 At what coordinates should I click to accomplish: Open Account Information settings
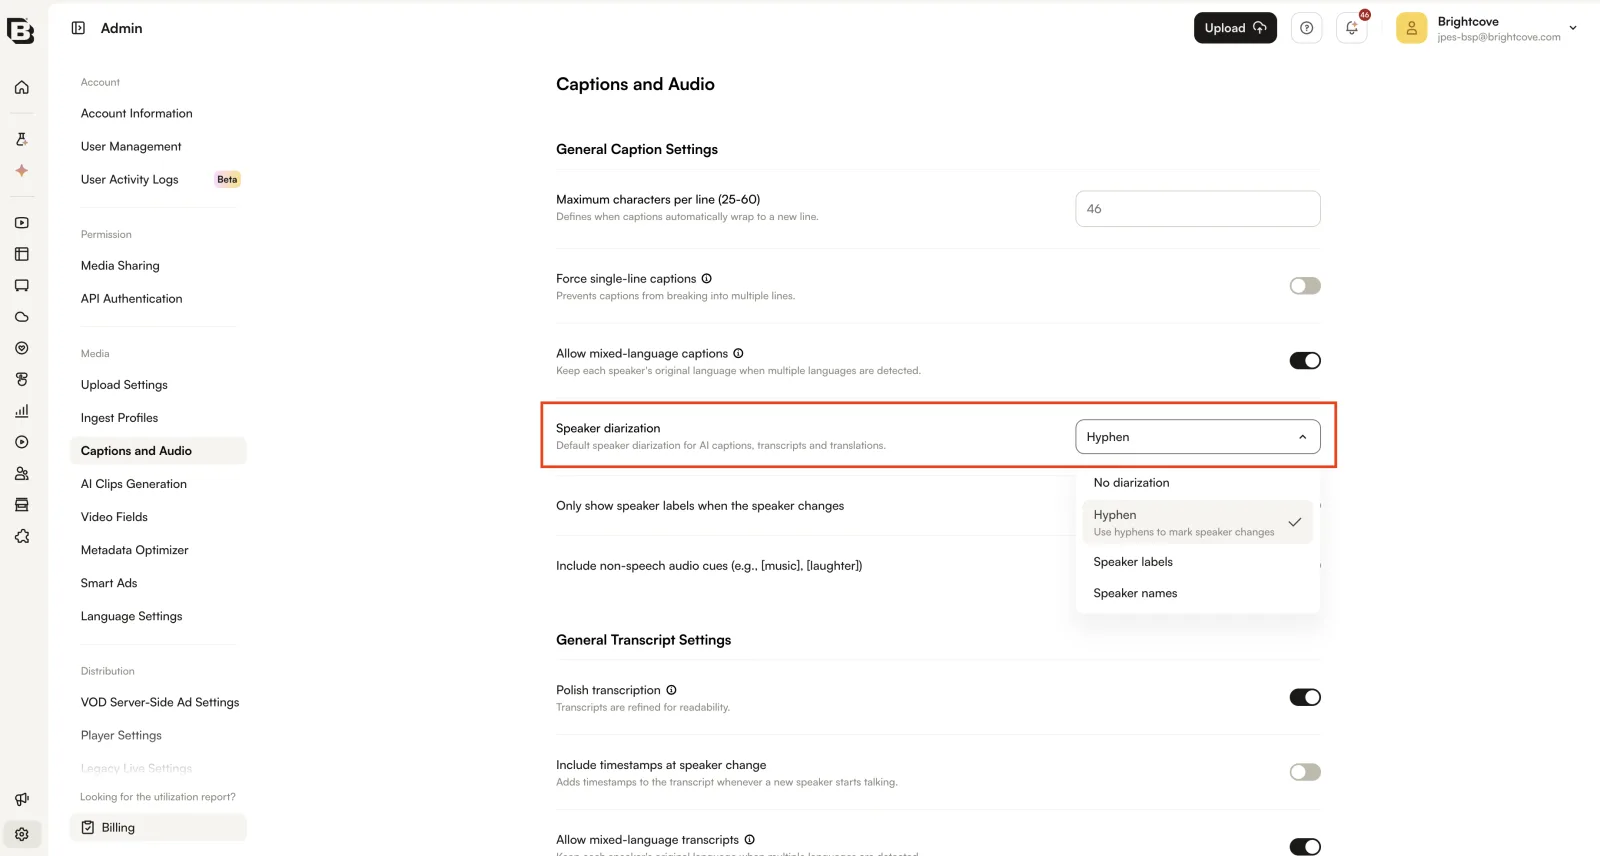click(137, 114)
